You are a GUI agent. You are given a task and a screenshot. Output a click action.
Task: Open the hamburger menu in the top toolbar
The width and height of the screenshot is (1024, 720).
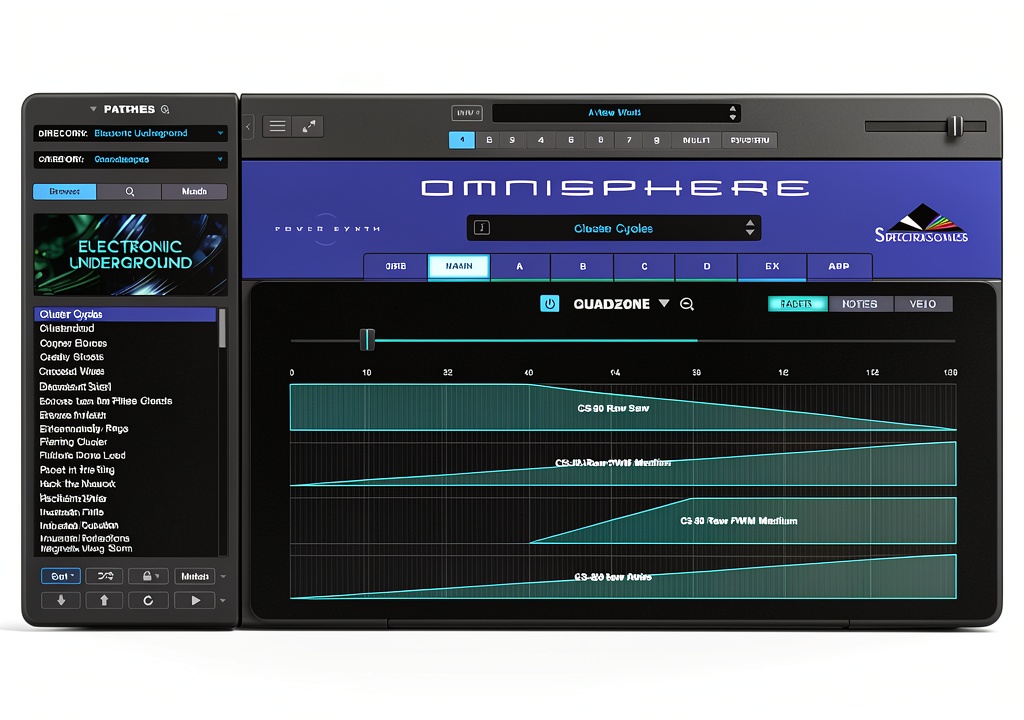point(278,126)
